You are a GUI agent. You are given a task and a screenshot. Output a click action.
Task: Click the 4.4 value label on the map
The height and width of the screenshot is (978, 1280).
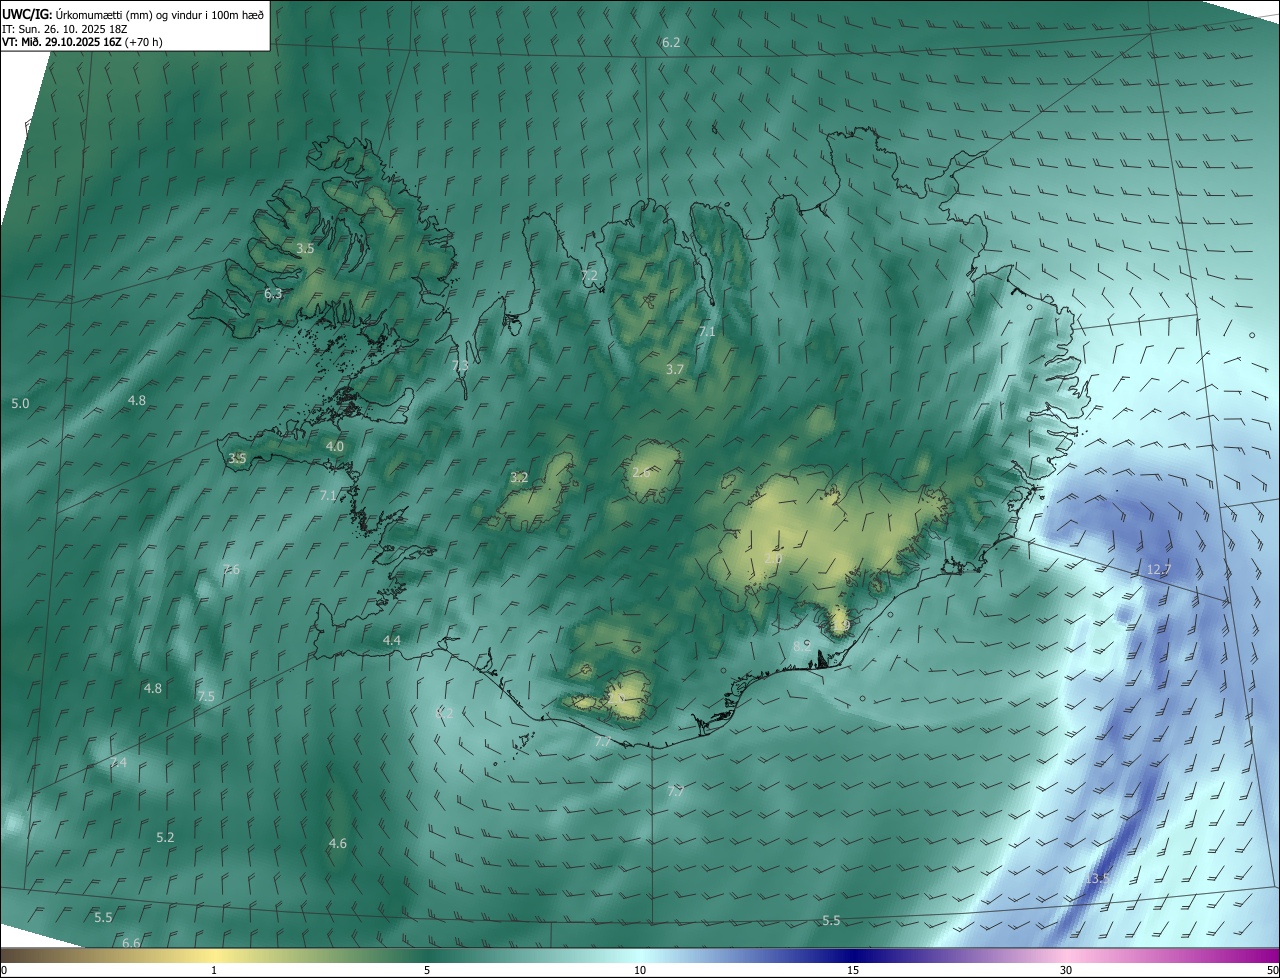[392, 640]
